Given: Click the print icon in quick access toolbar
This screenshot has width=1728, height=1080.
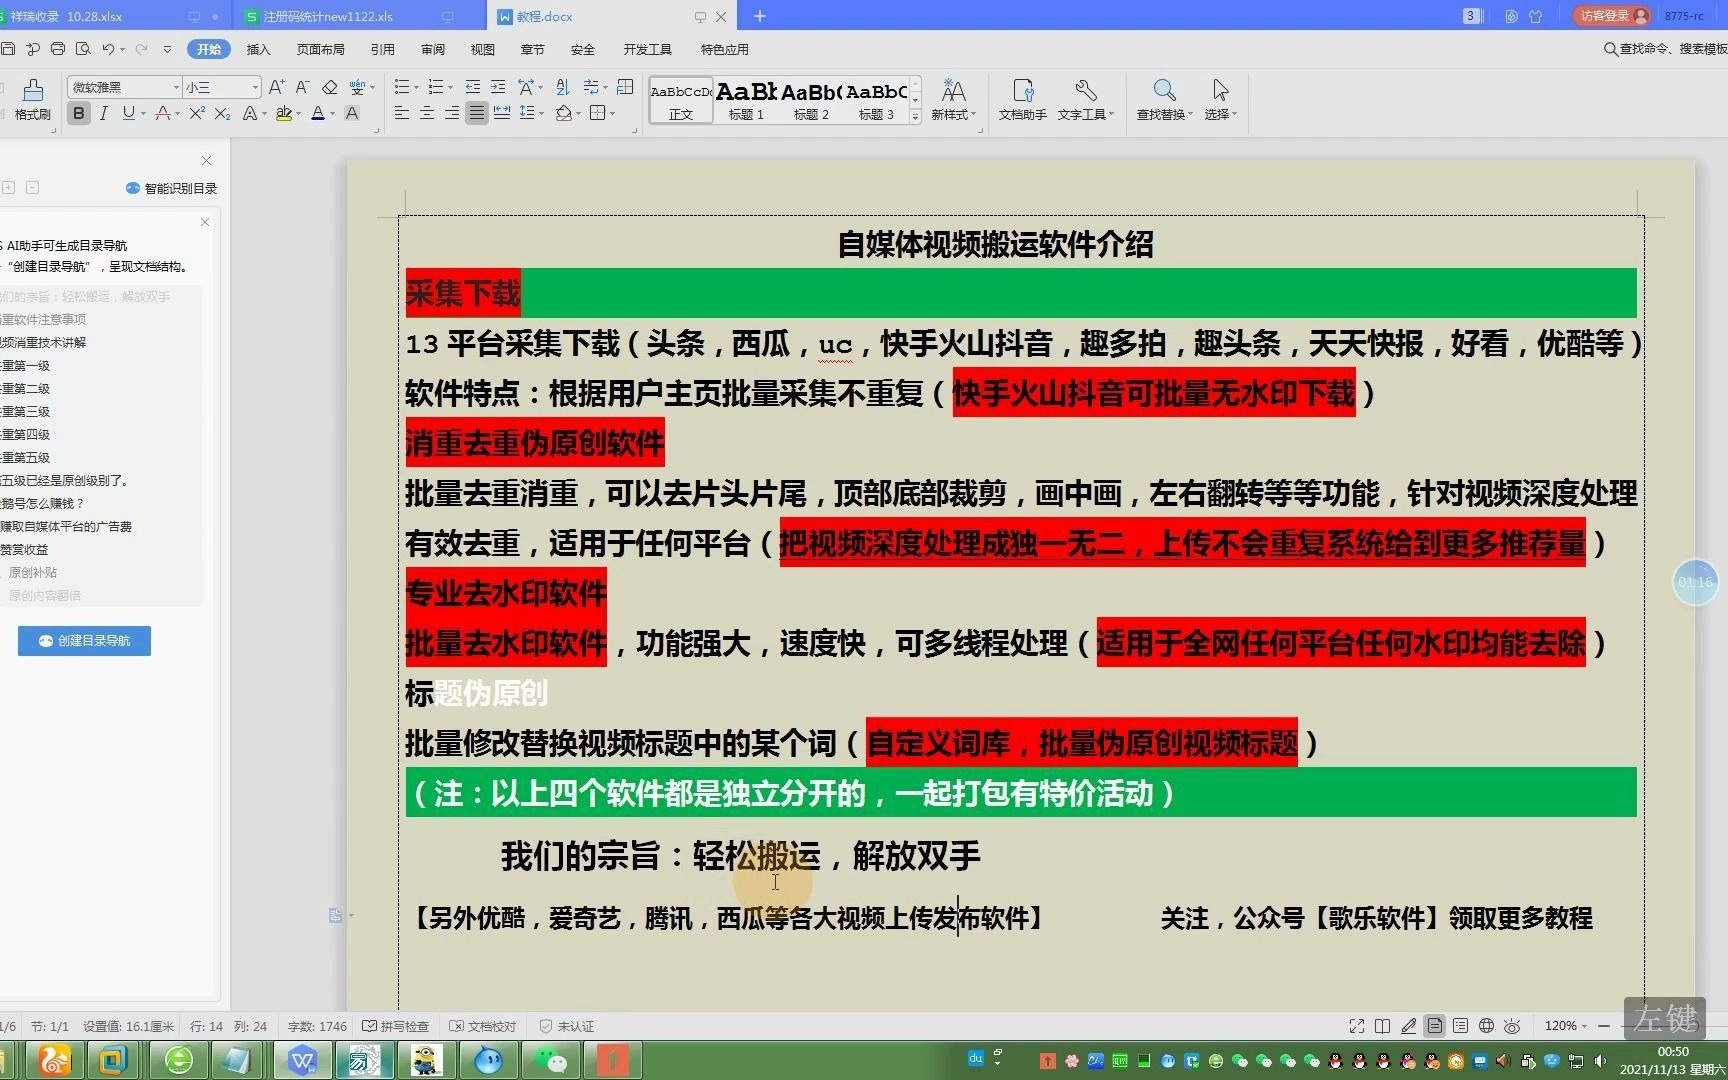Looking at the screenshot, I should pyautogui.click(x=58, y=49).
